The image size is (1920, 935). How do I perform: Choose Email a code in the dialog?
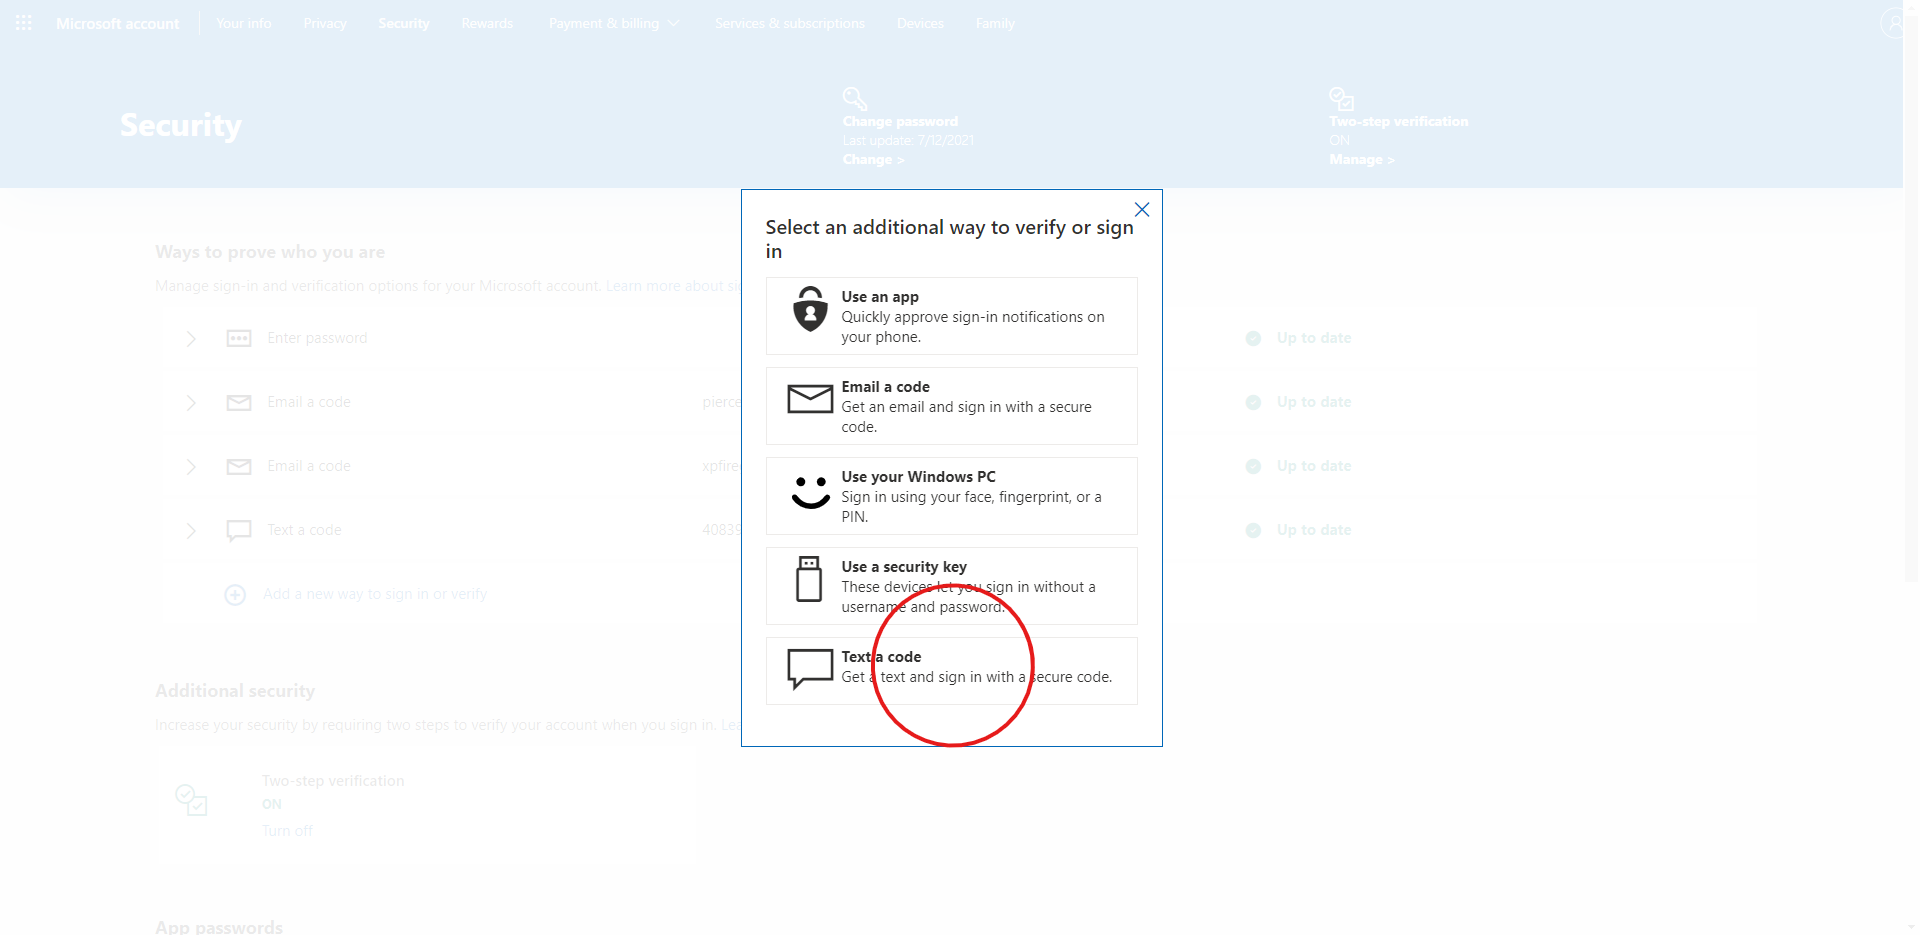pyautogui.click(x=952, y=406)
